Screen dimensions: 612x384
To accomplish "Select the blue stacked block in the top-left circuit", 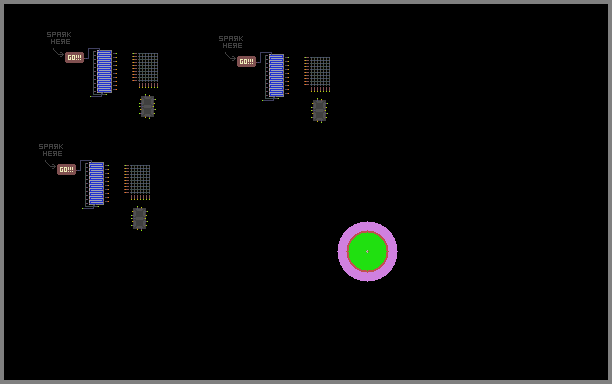I will click(104, 71).
